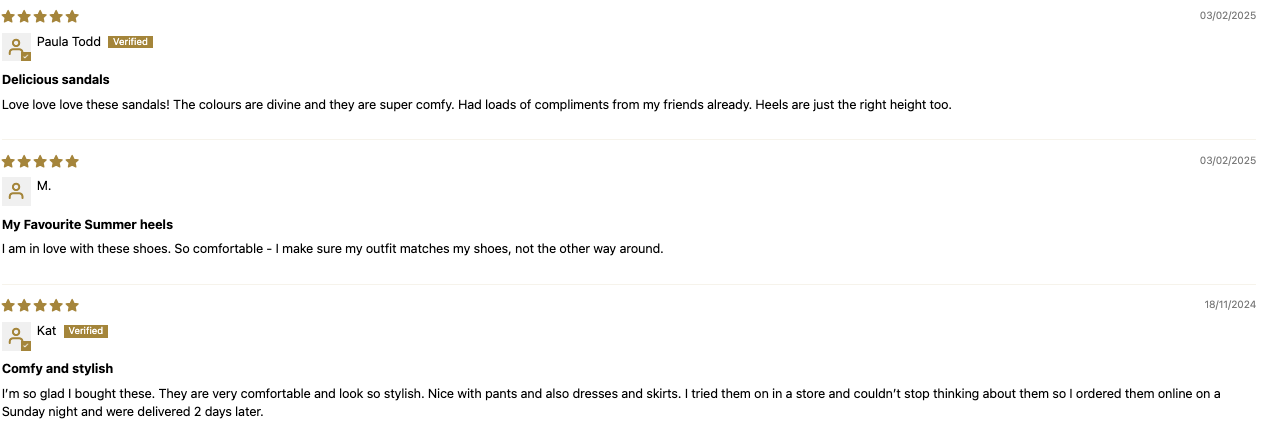Click the review text starting 'Love love love'

click(477, 104)
